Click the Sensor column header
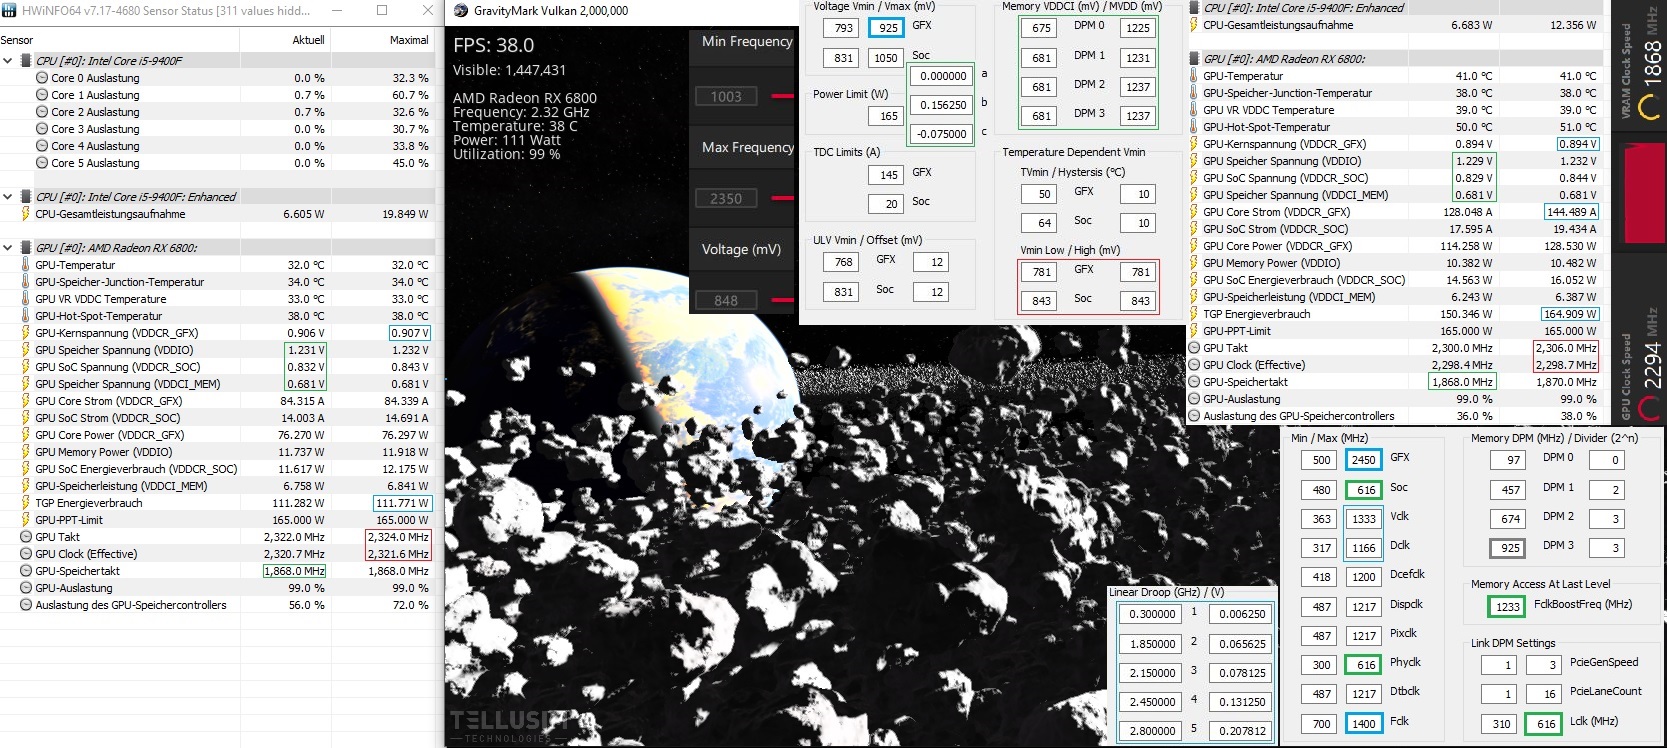 (17, 40)
